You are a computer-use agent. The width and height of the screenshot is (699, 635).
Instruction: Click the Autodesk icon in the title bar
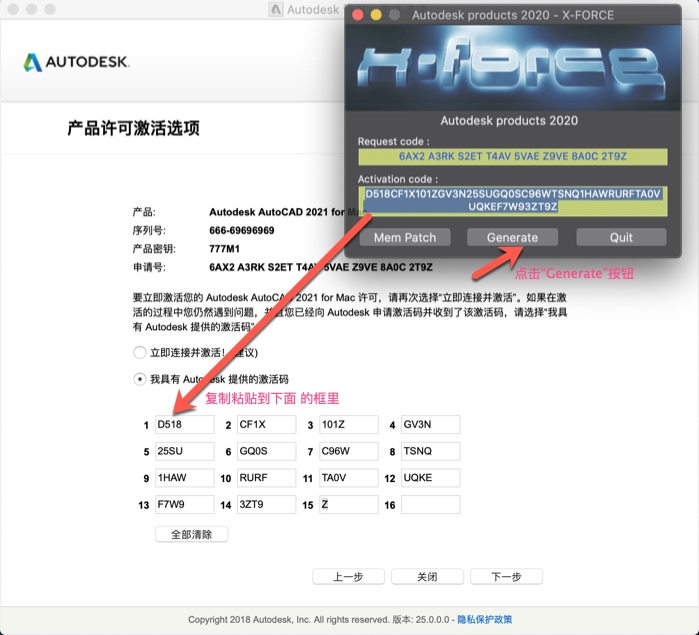276,10
